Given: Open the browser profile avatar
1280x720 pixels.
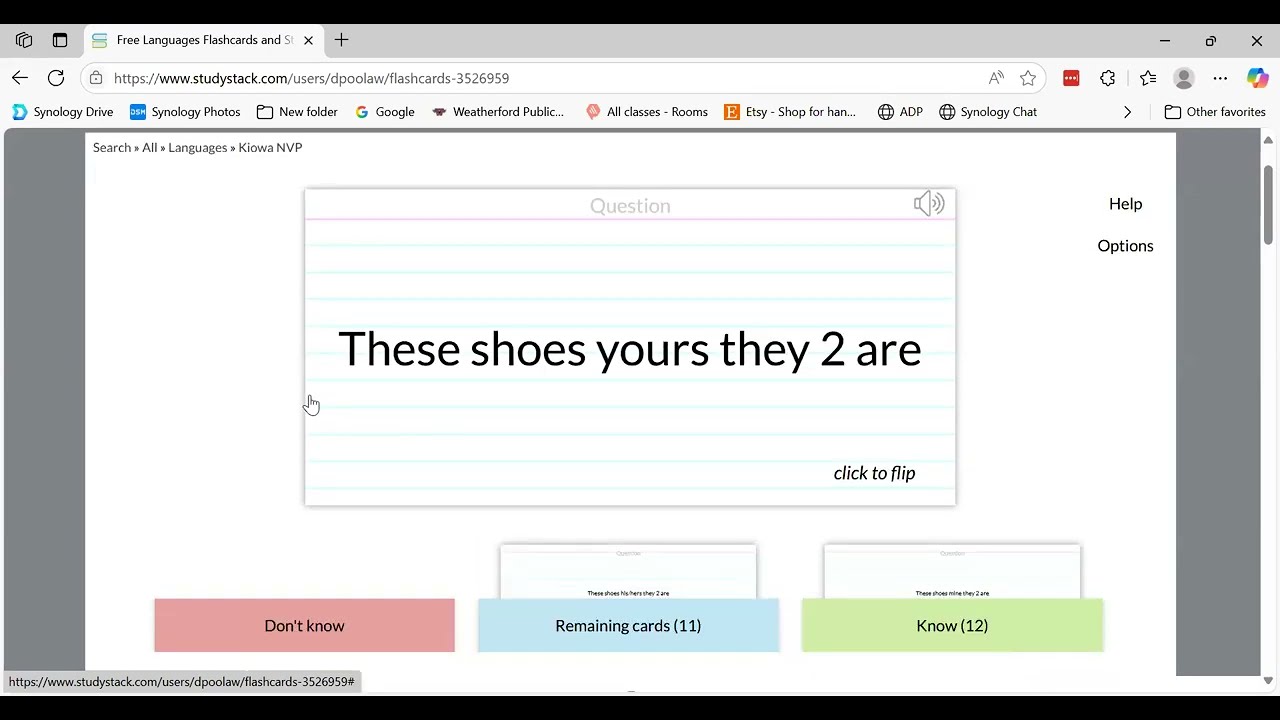Looking at the screenshot, I should pyautogui.click(x=1184, y=78).
